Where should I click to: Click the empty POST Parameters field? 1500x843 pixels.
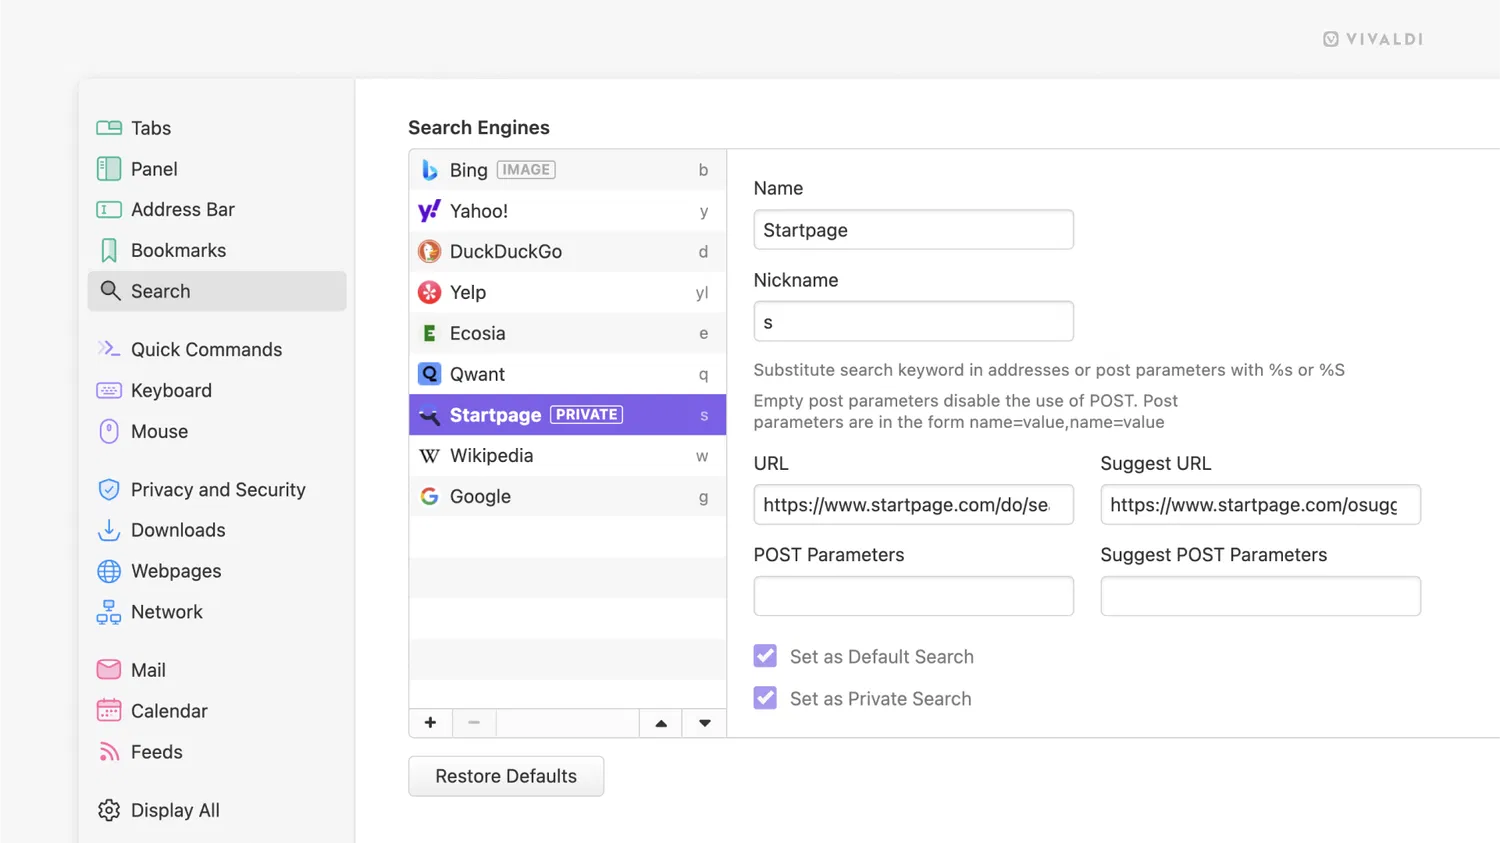click(x=913, y=596)
